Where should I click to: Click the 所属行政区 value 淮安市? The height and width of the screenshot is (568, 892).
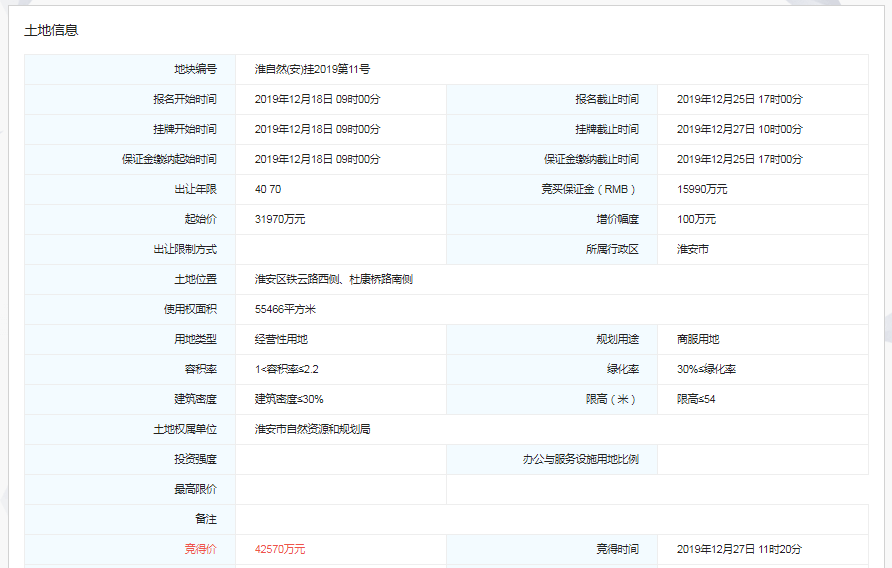pyautogui.click(x=692, y=249)
